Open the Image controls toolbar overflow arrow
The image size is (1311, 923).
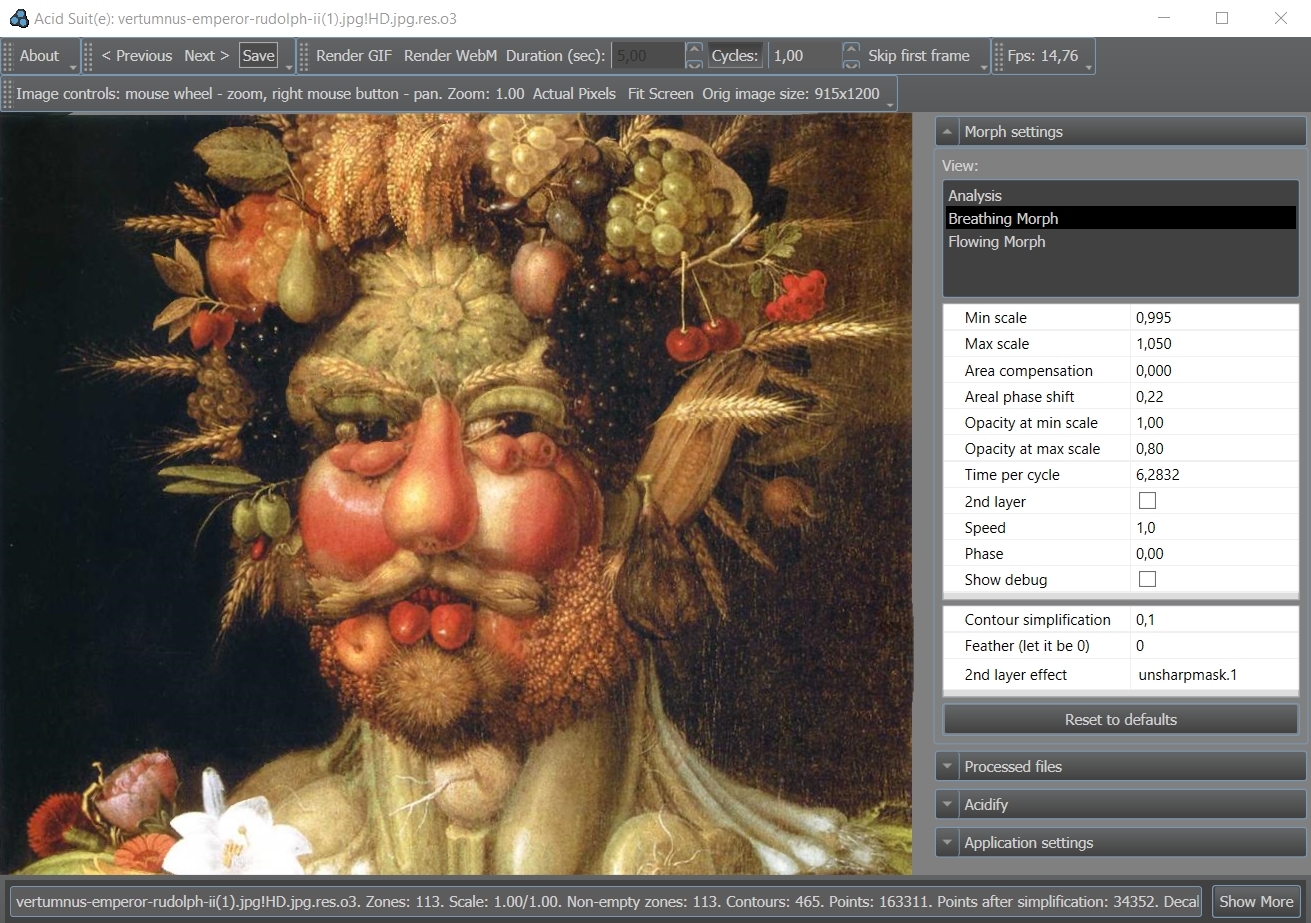[x=890, y=104]
